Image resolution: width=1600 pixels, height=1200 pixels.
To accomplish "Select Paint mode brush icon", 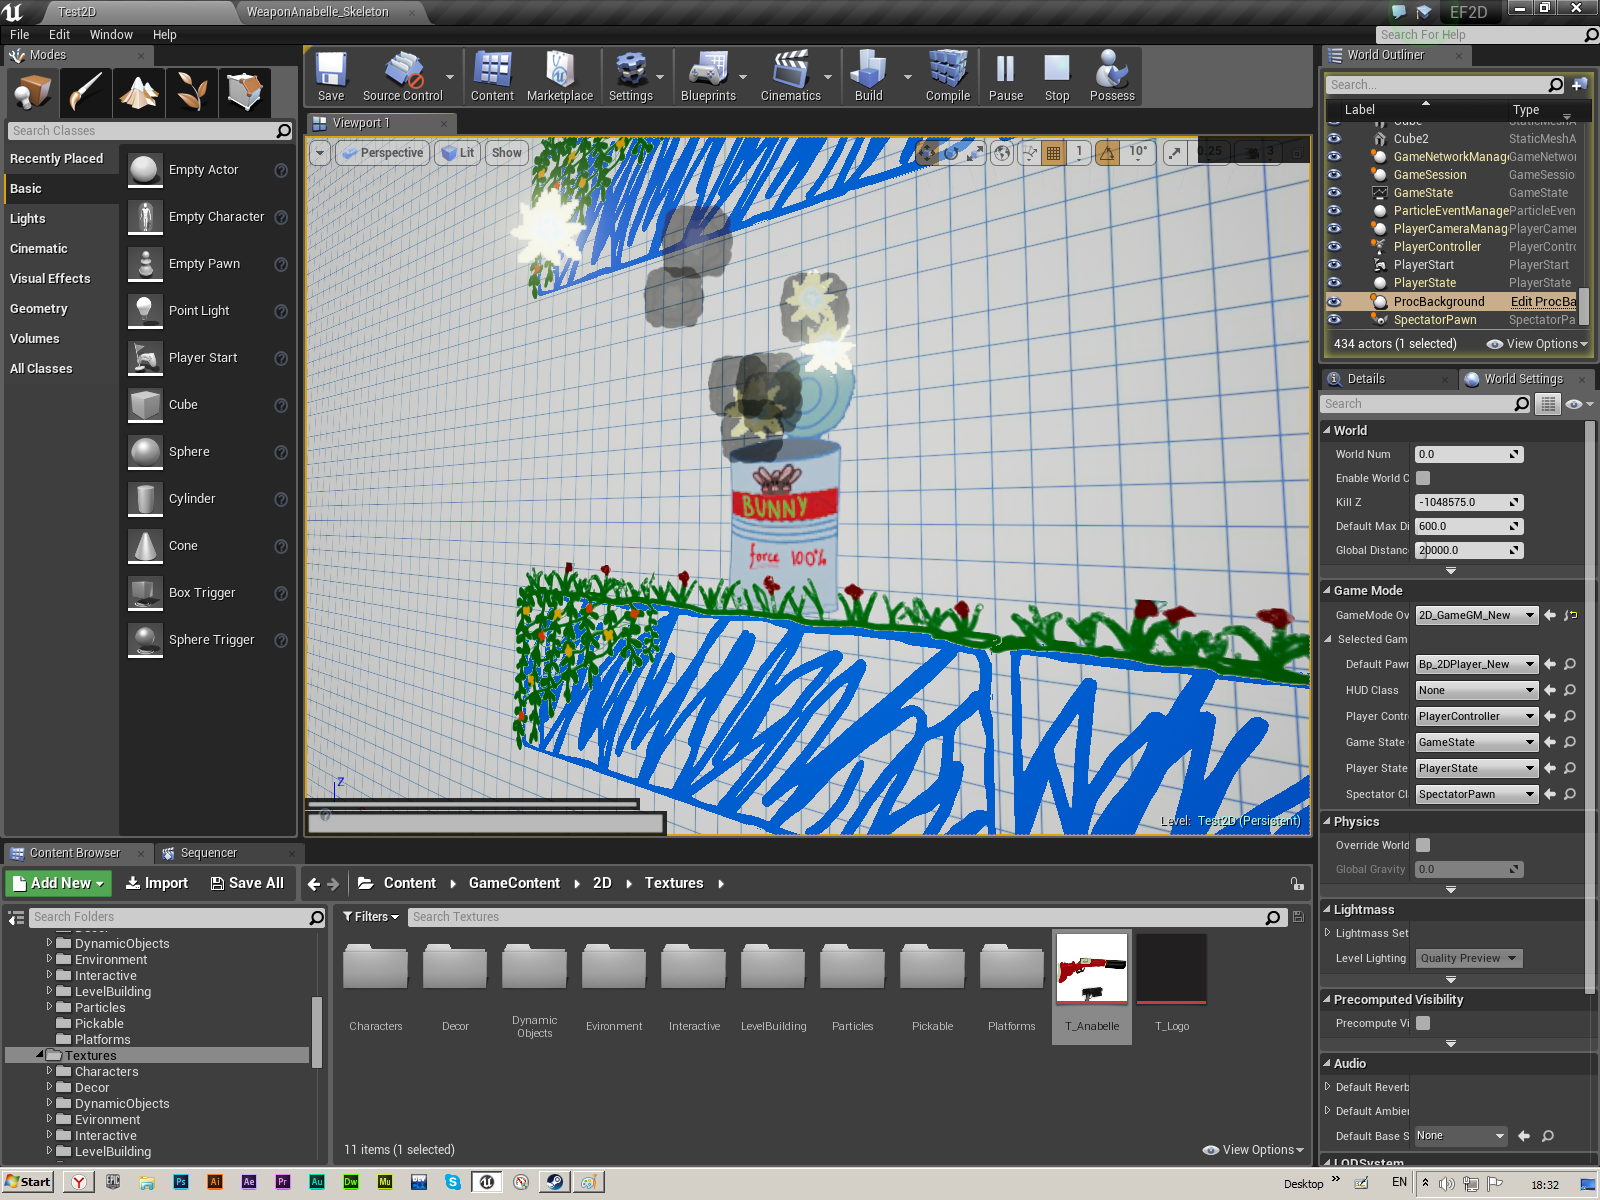I will click(85, 92).
